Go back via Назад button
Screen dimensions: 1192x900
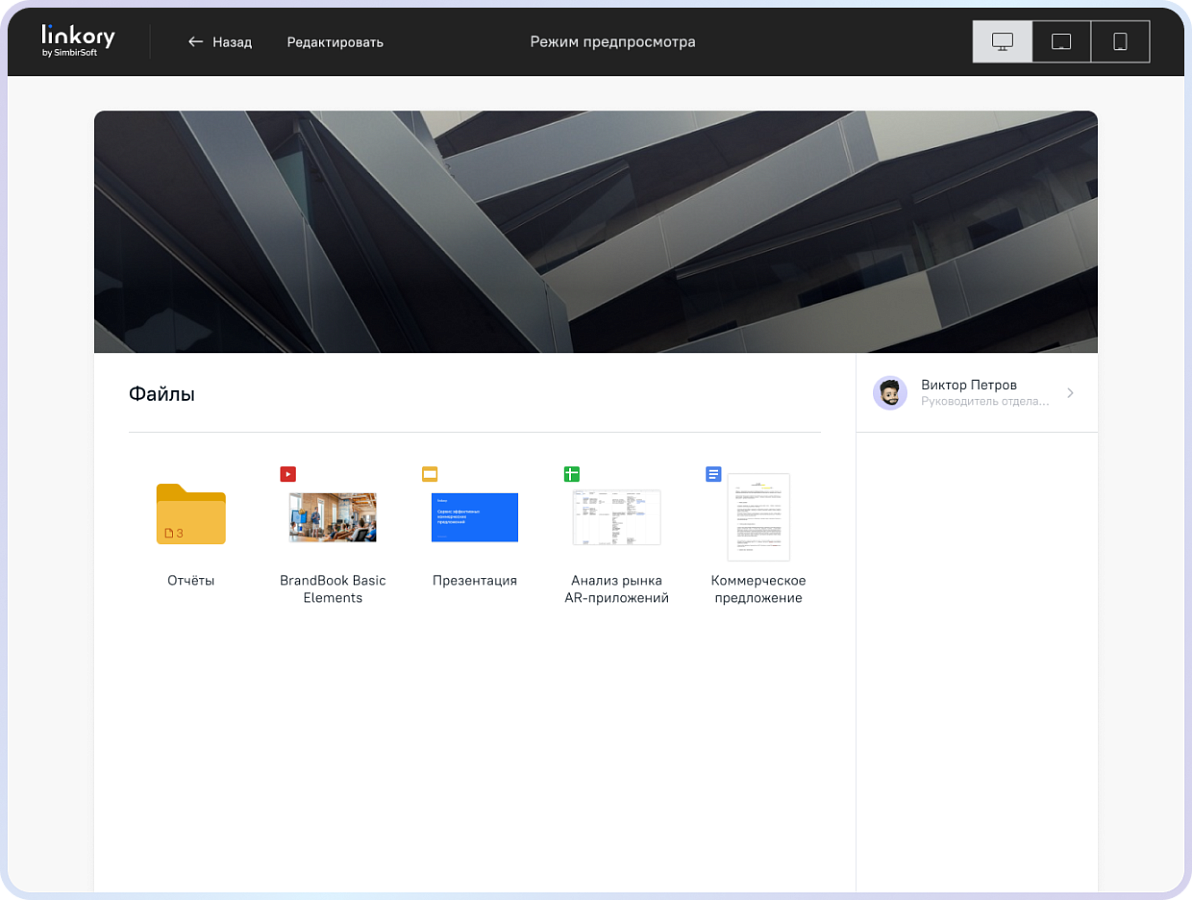[x=220, y=42]
